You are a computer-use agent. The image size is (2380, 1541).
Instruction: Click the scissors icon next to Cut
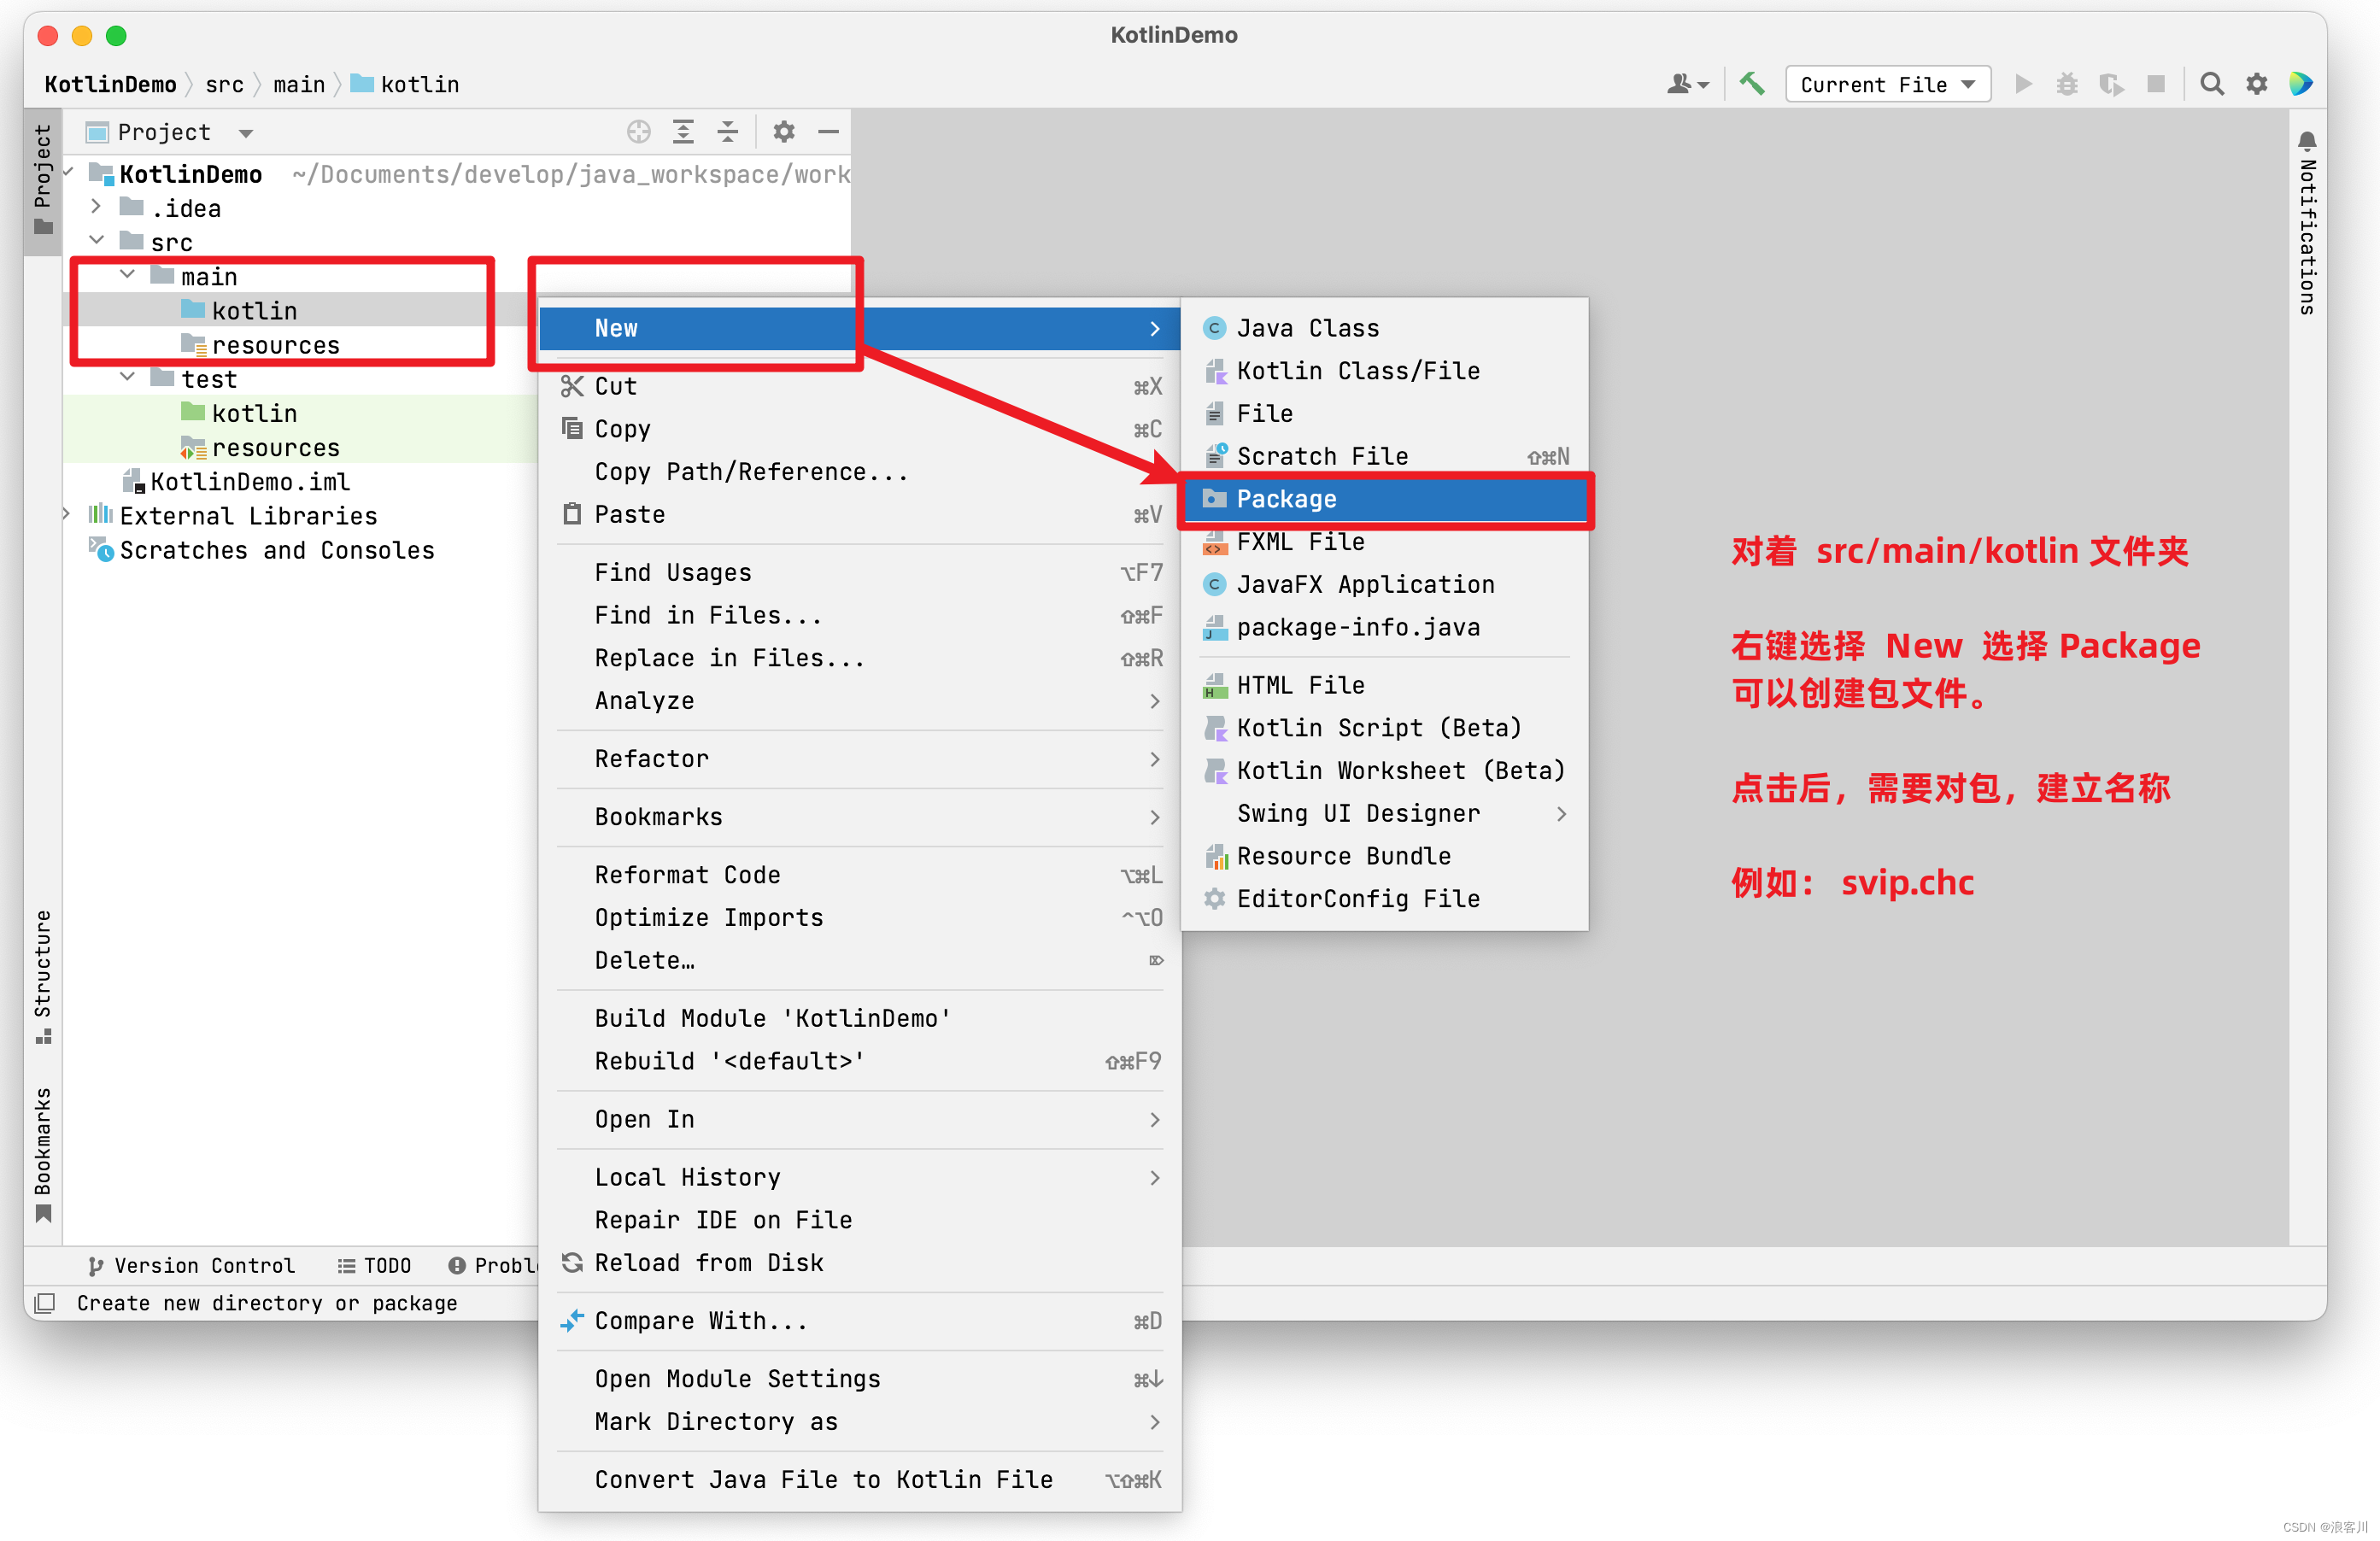click(x=572, y=386)
